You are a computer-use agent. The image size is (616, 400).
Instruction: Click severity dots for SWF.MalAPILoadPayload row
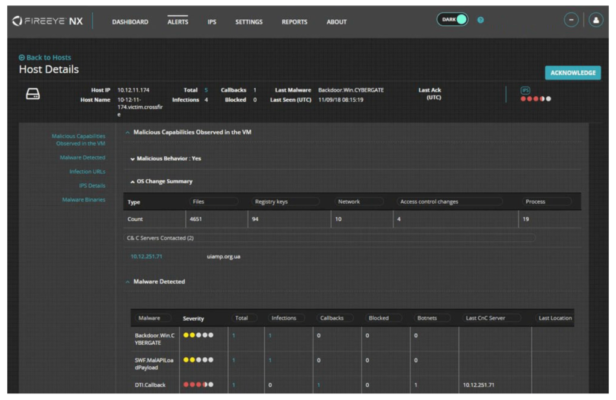[198, 360]
